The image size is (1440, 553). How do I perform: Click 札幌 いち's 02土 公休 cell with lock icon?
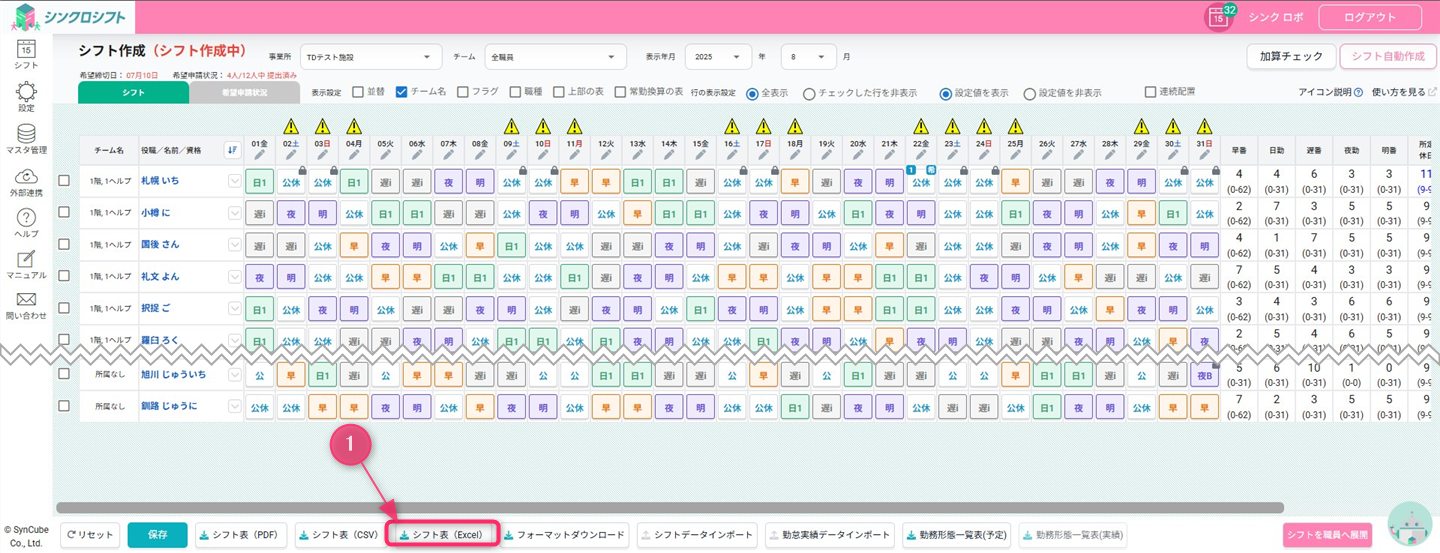(x=291, y=182)
